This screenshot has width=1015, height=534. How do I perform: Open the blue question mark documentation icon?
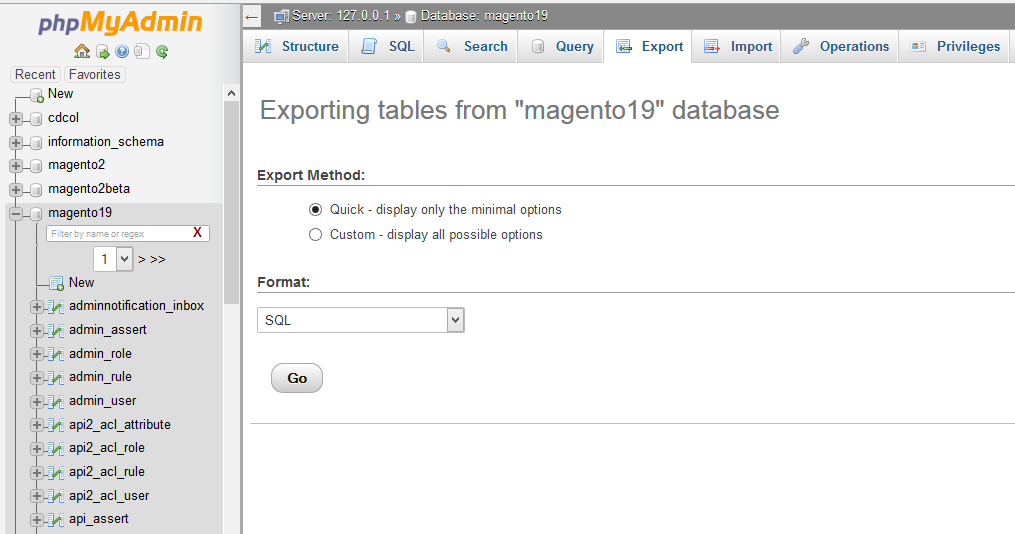pyautogui.click(x=122, y=51)
